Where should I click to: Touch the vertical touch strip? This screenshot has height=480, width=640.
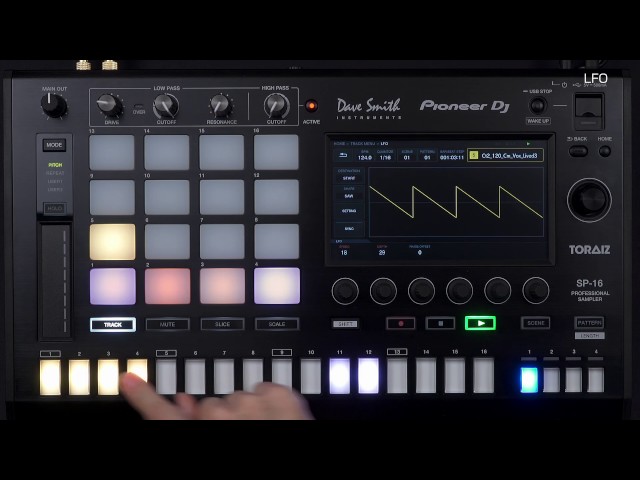point(56,282)
